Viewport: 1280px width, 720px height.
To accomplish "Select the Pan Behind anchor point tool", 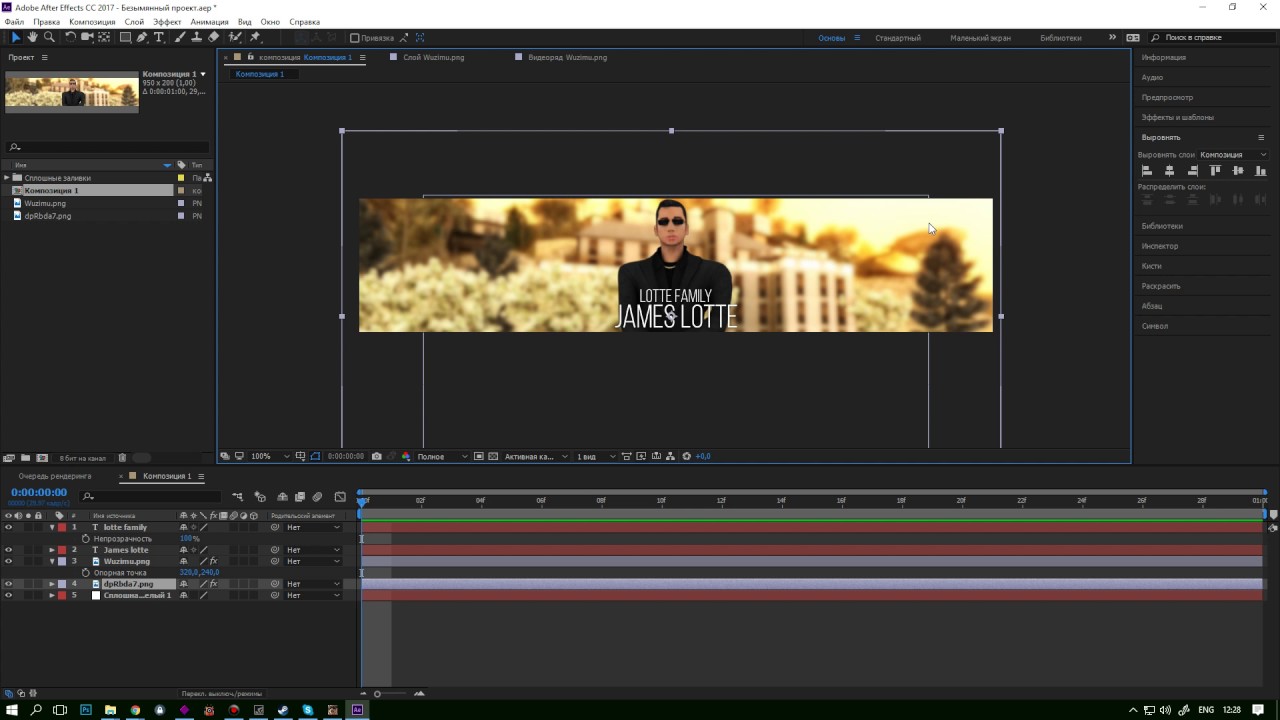I will pyautogui.click(x=105, y=37).
